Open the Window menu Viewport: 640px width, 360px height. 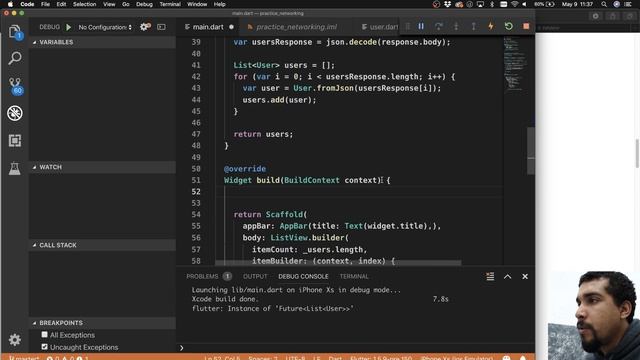(x=197, y=4)
